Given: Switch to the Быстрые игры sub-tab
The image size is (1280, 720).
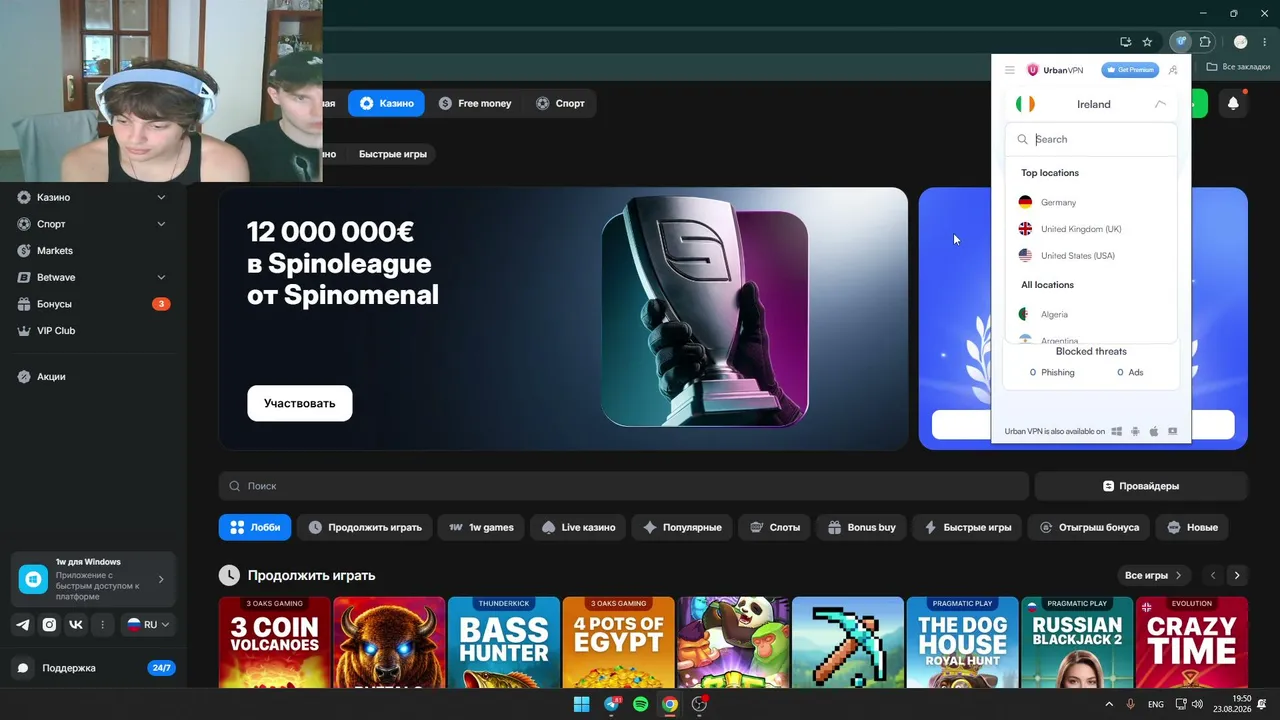Looking at the screenshot, I should click(x=393, y=154).
